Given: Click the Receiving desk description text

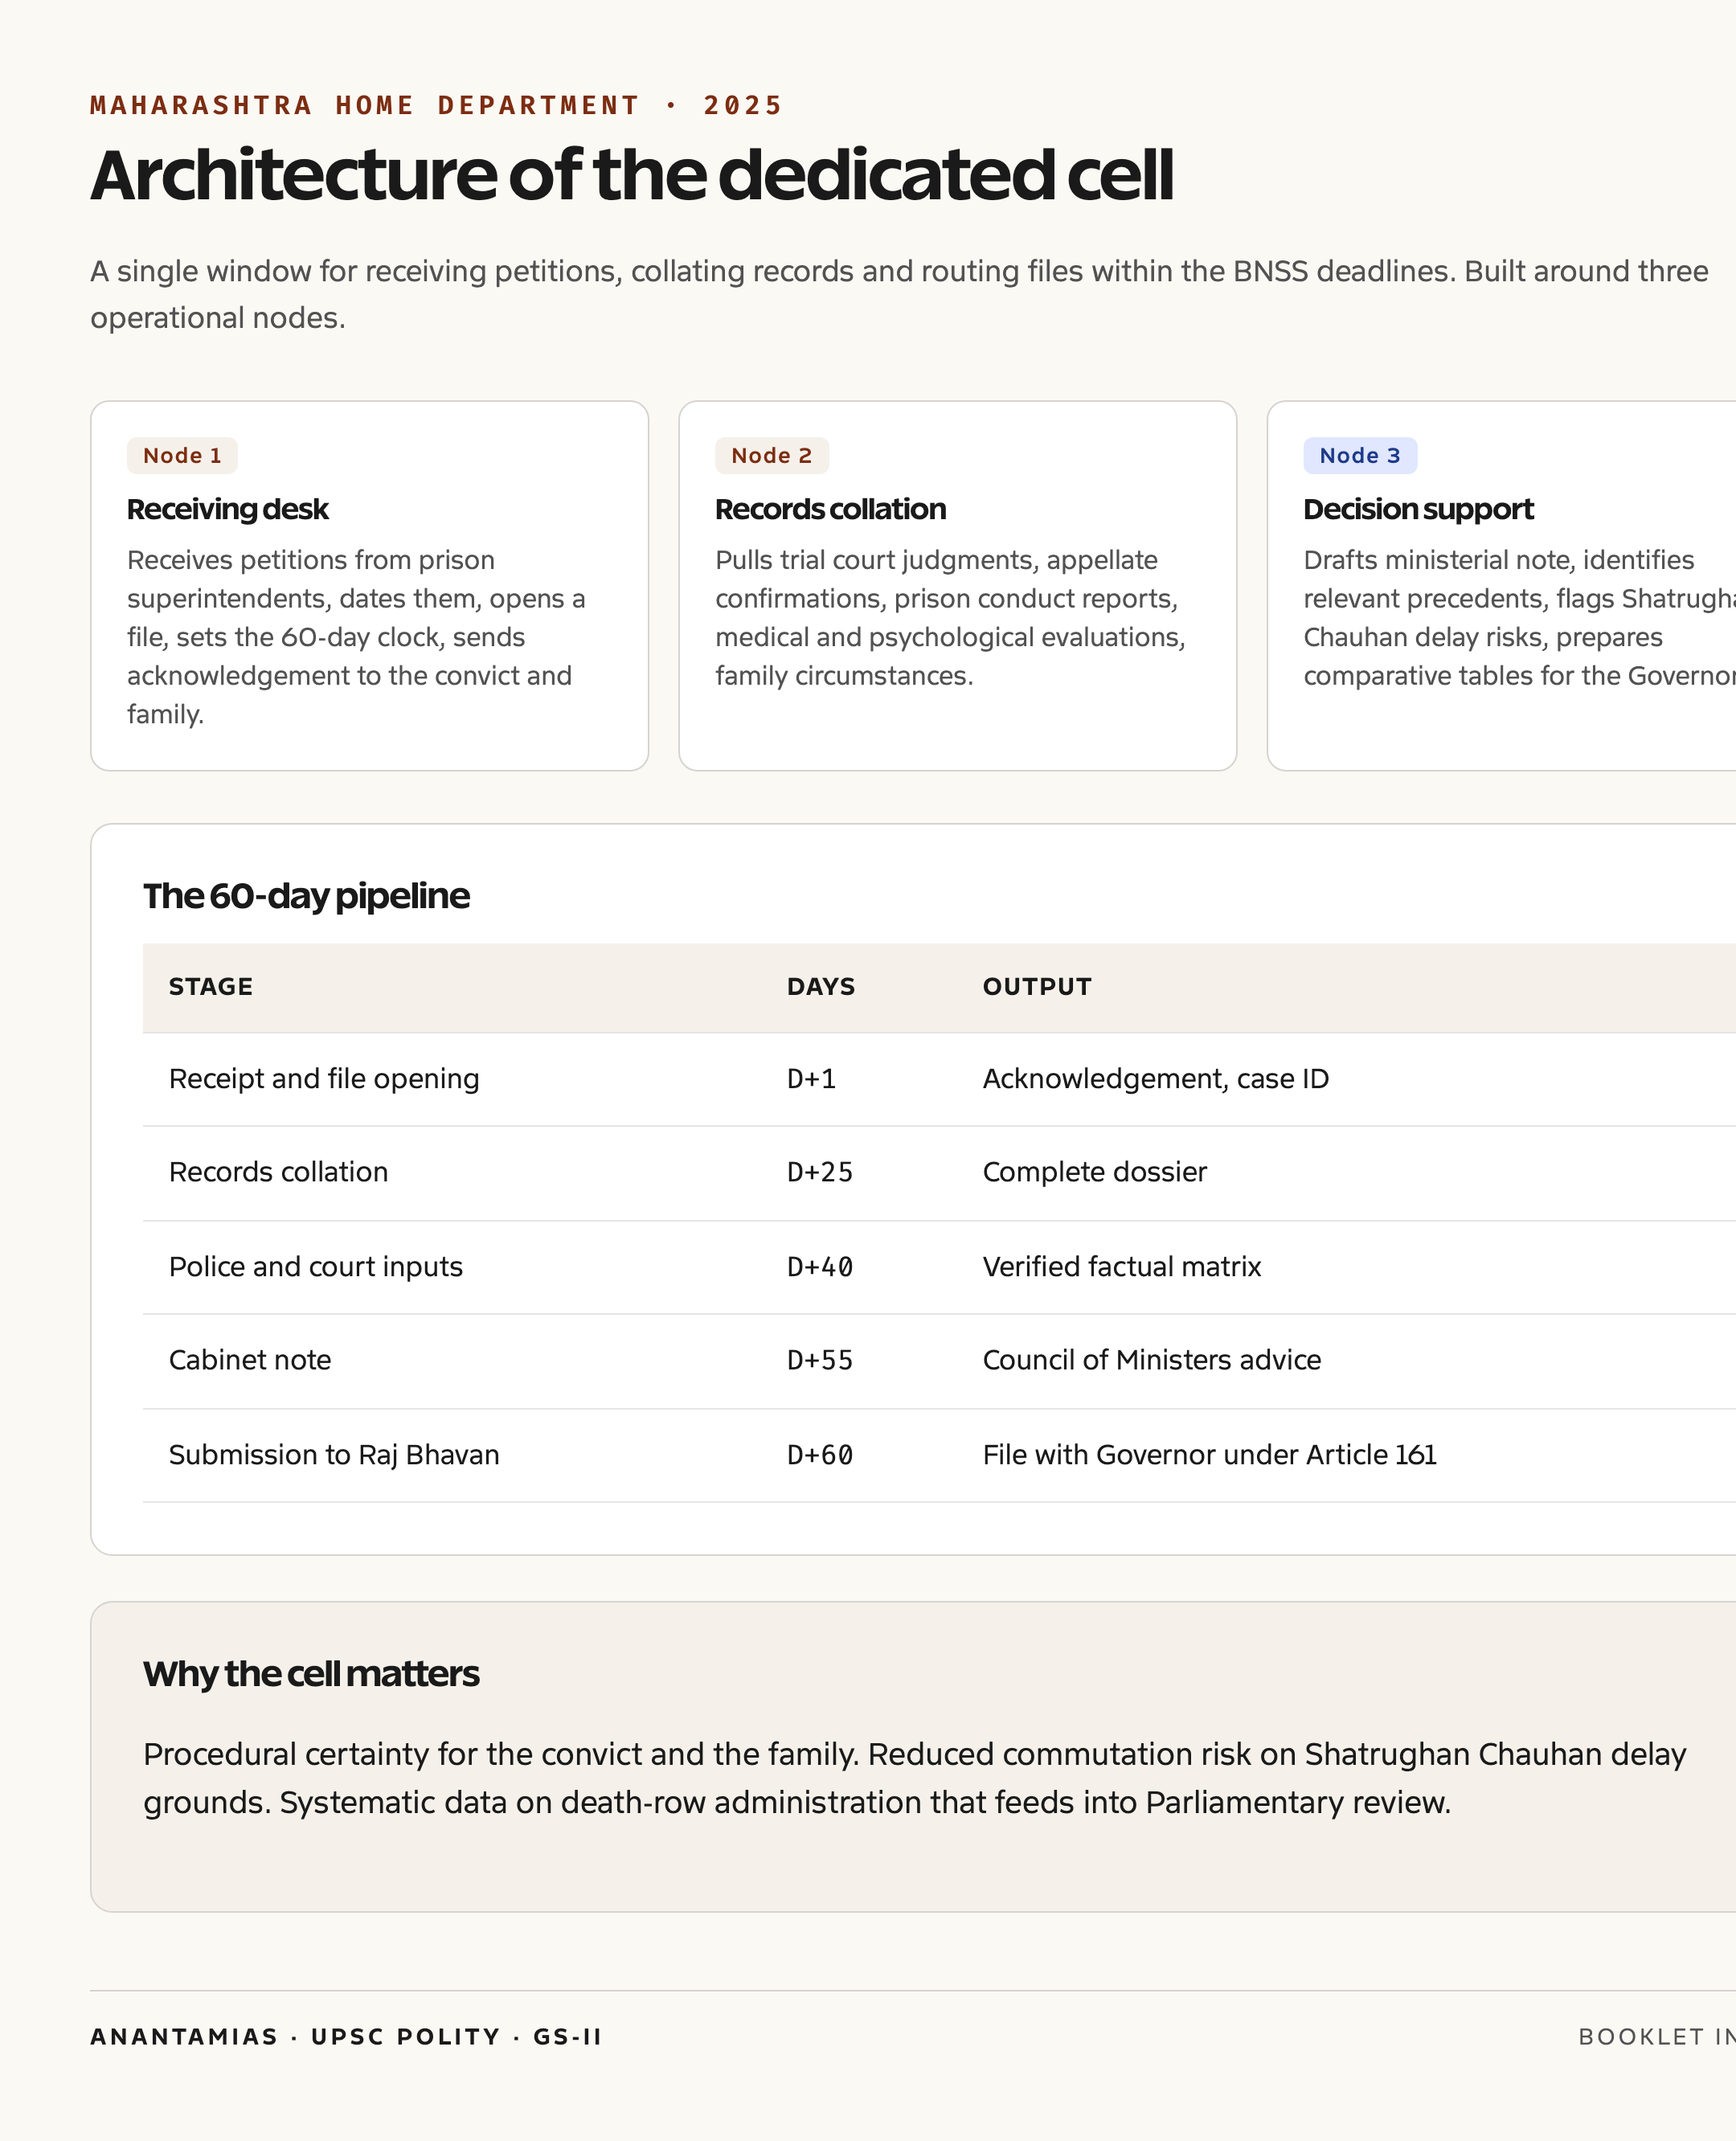Looking at the screenshot, I should click(356, 637).
